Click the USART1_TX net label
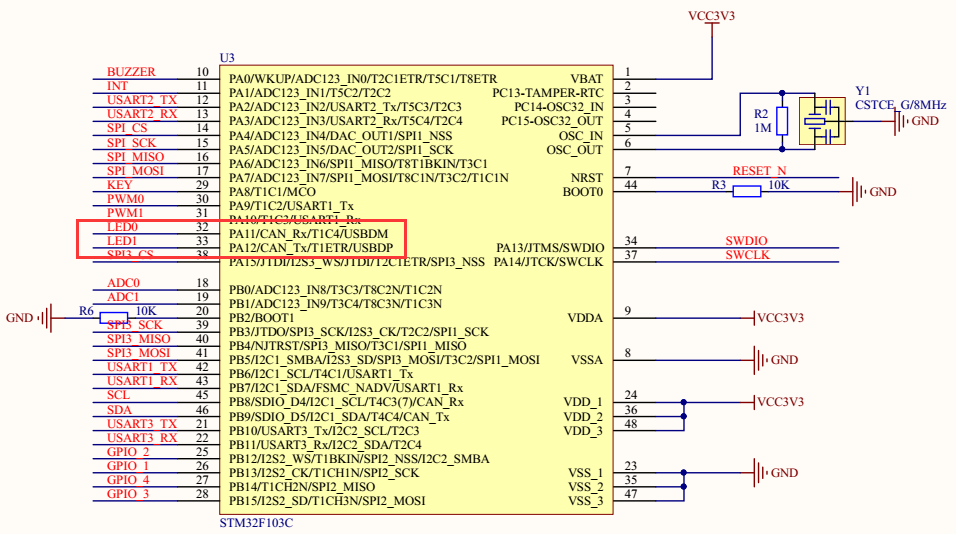Viewport: 956px width, 534px height. tap(142, 367)
